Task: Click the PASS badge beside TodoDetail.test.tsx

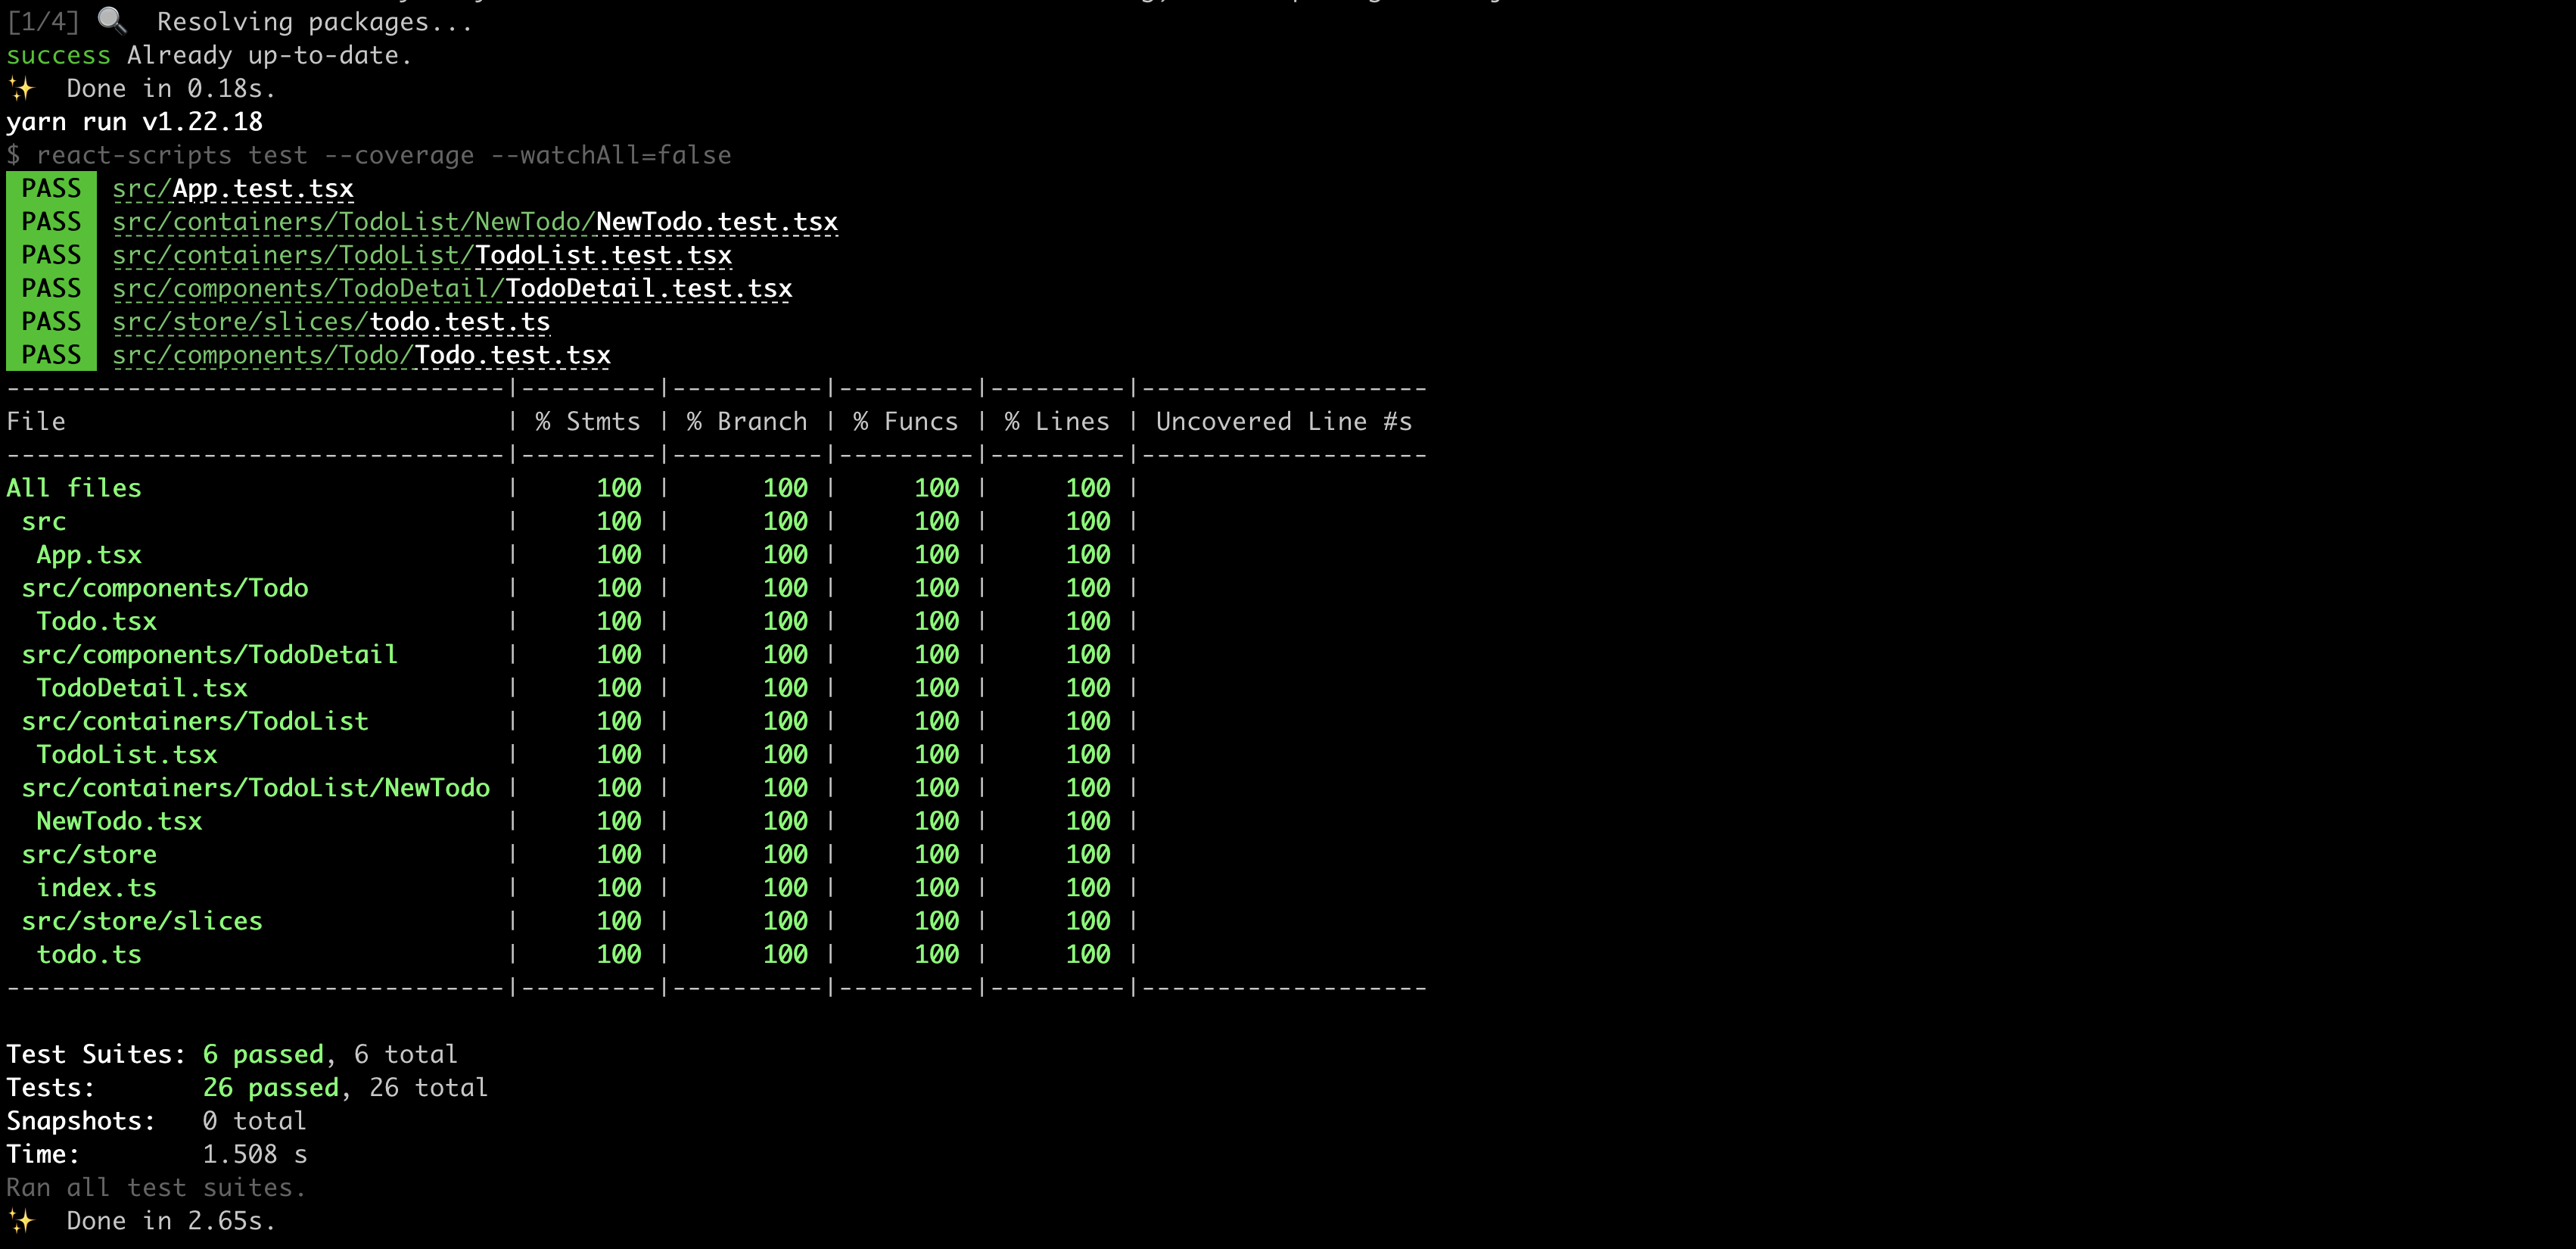Action: [x=51, y=289]
